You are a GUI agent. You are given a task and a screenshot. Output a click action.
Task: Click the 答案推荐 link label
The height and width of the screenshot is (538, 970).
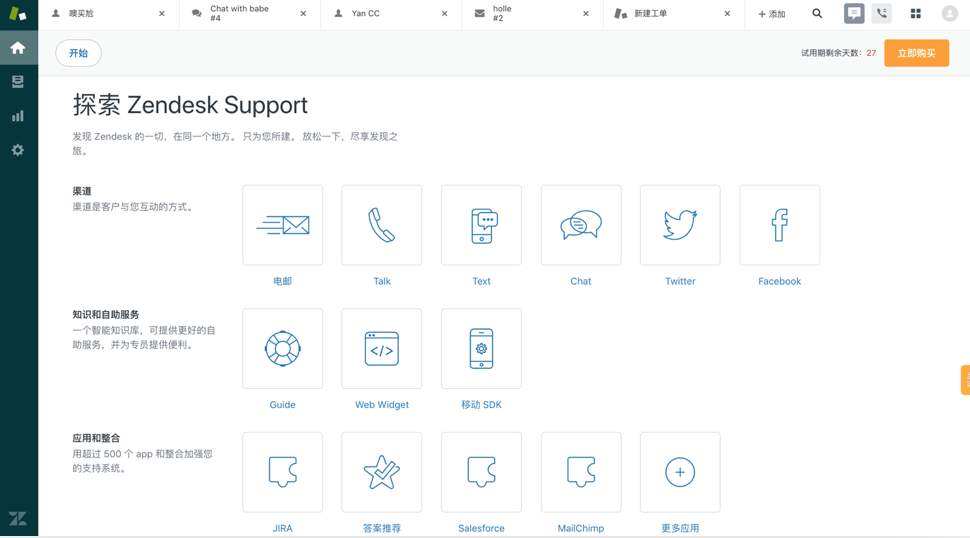(382, 529)
